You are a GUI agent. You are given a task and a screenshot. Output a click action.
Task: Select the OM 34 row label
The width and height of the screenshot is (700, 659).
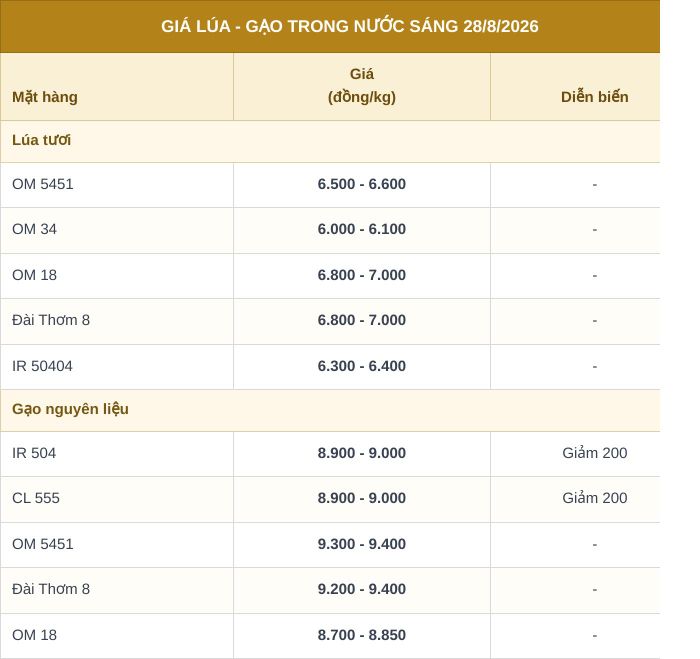[x=34, y=229]
